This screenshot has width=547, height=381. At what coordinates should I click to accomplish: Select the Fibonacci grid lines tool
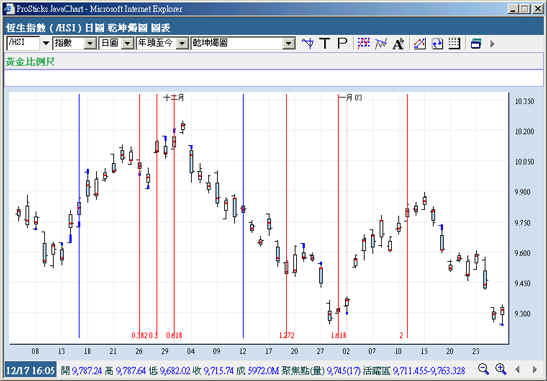[x=364, y=44]
